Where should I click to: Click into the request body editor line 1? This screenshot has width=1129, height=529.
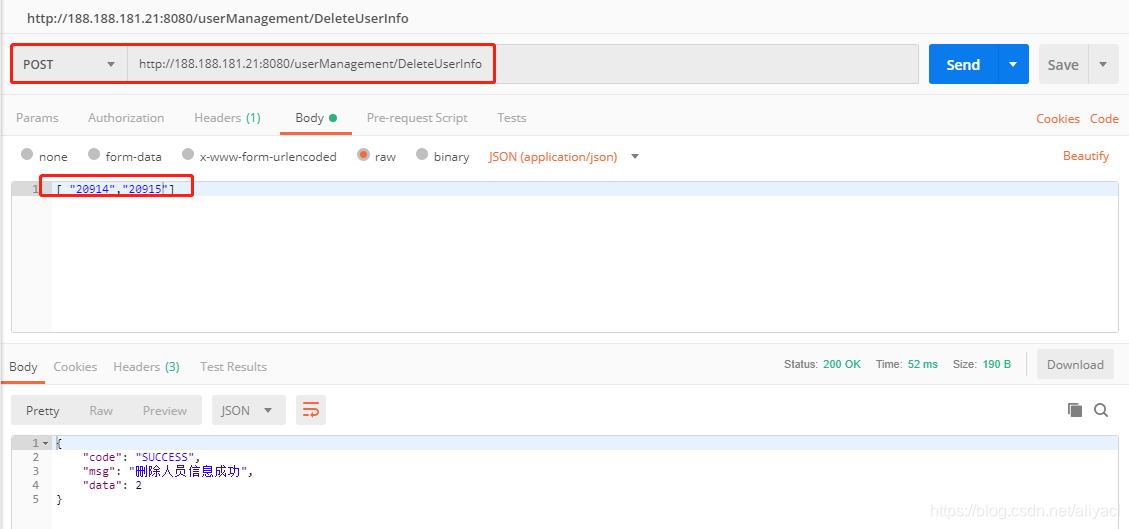point(585,189)
